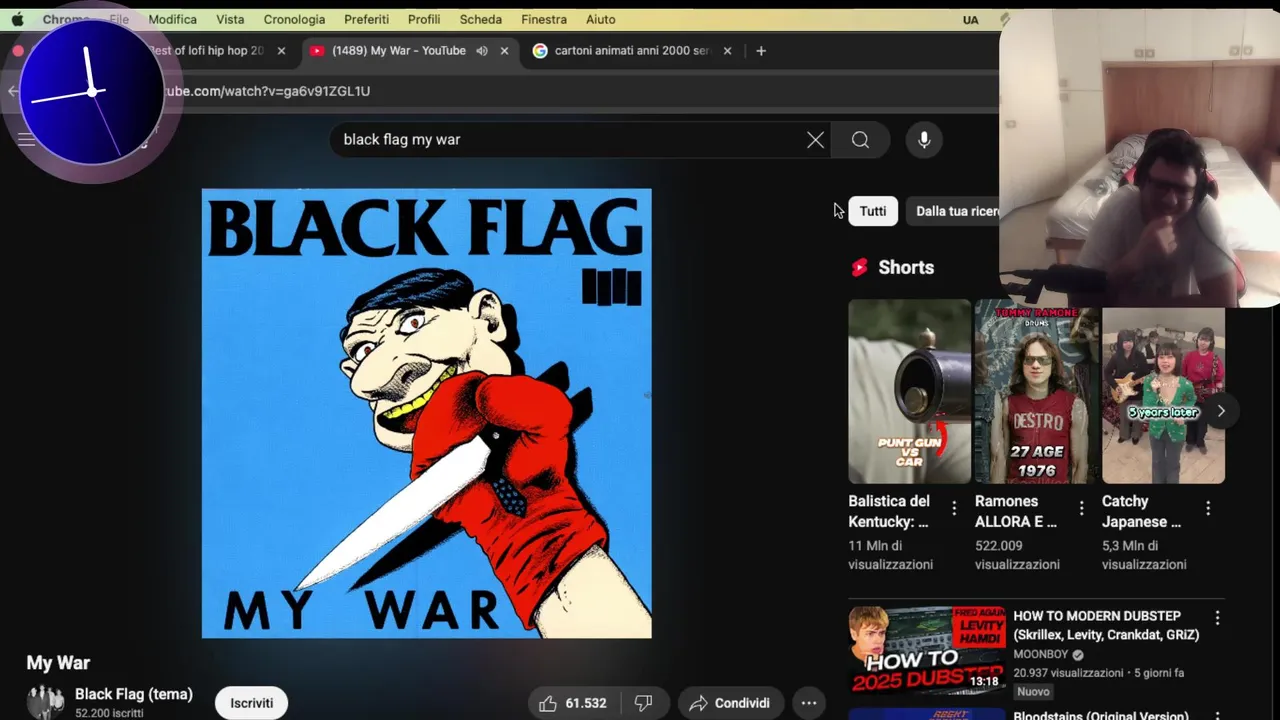The width and height of the screenshot is (1280, 720).
Task: Click the 11 Mln di visualizzazioni text
Action: click(891, 555)
